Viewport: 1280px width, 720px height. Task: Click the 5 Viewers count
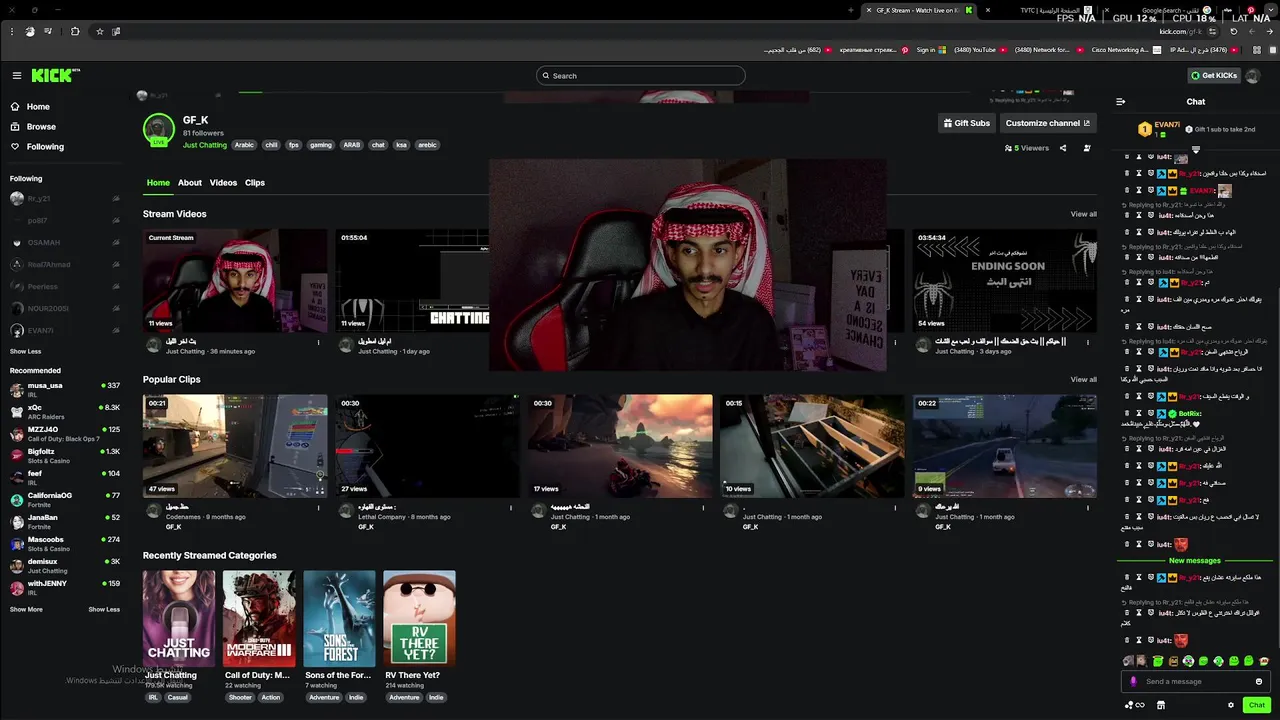(x=1027, y=148)
